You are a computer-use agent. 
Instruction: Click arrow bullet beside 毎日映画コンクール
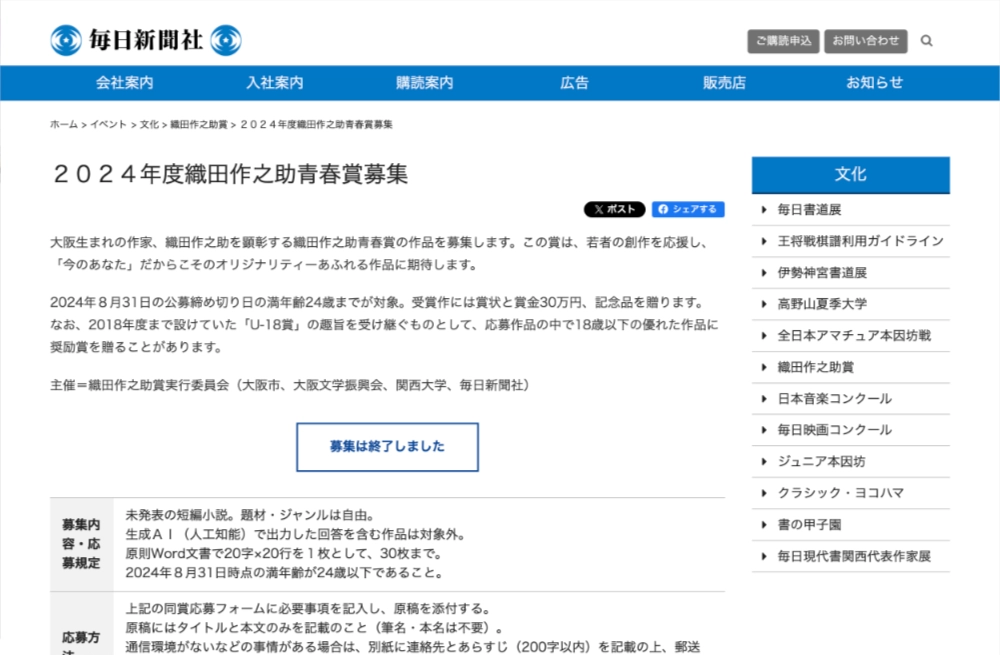(764, 431)
